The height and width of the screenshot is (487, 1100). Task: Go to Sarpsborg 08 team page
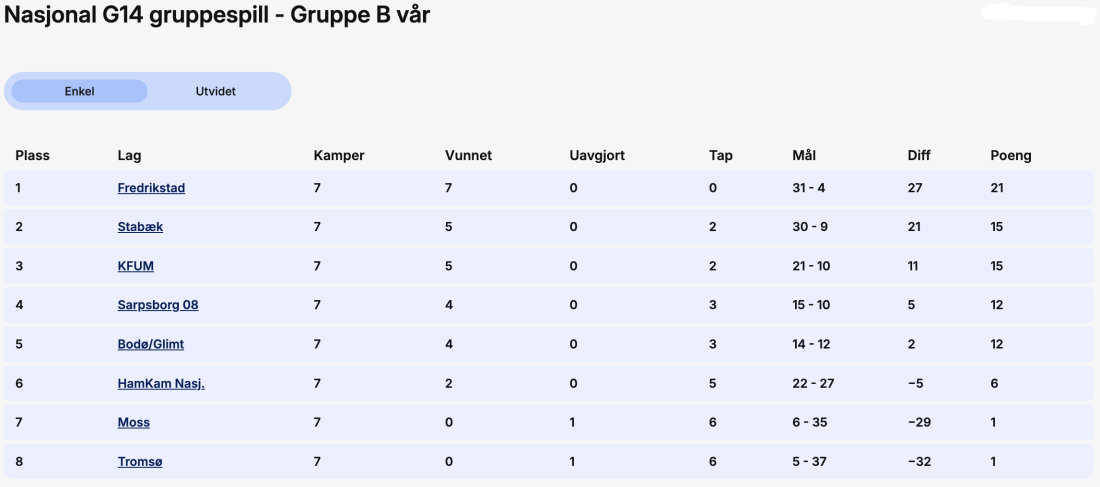[158, 305]
